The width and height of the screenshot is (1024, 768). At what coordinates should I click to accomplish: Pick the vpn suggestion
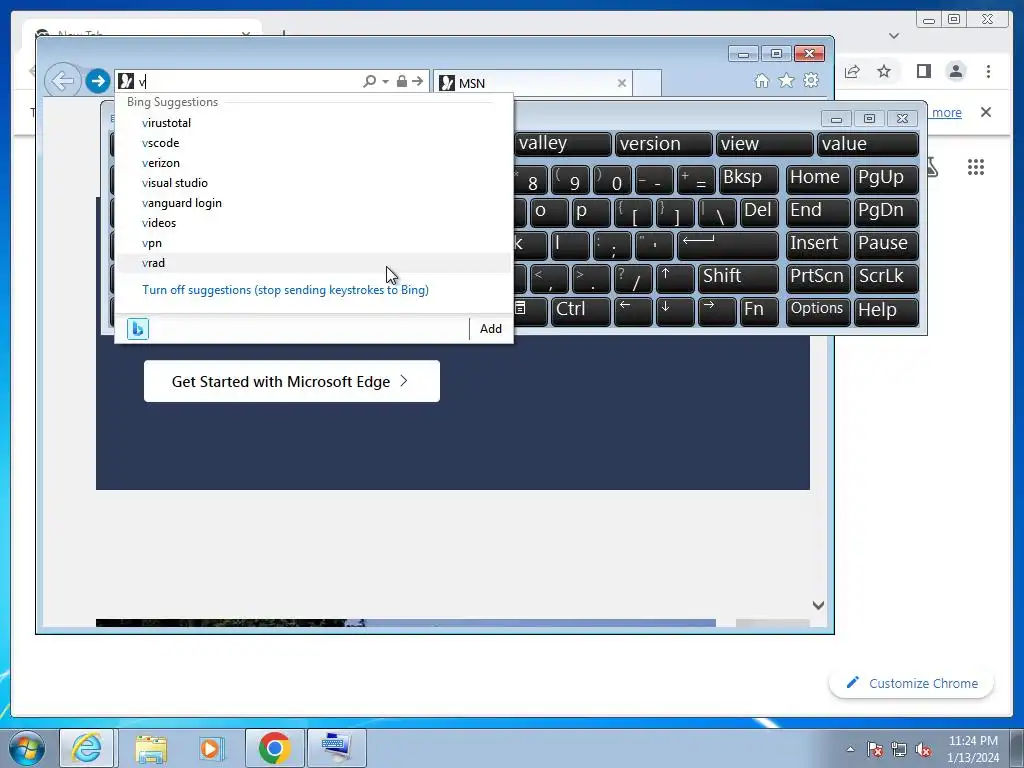[x=313, y=243]
